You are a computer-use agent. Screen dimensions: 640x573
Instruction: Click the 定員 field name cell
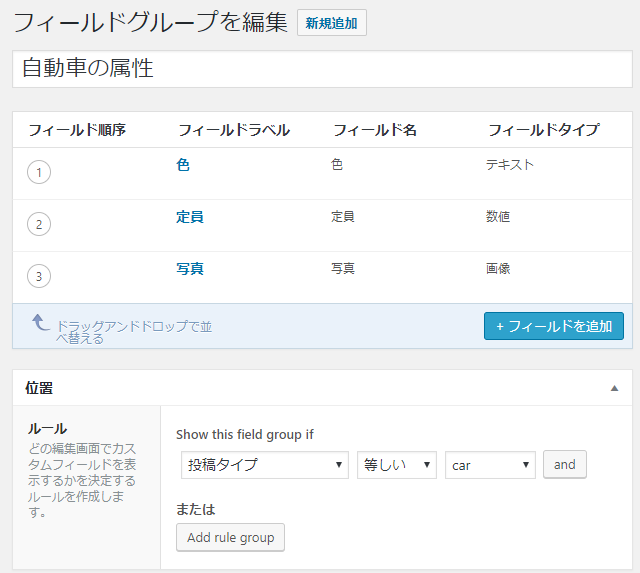[x=343, y=217]
